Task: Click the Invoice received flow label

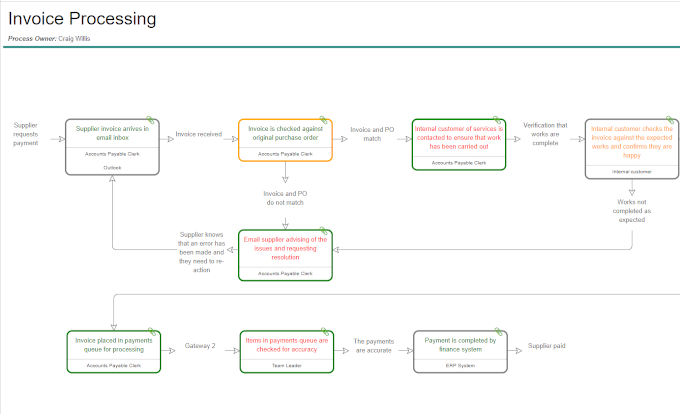Action: click(x=199, y=134)
